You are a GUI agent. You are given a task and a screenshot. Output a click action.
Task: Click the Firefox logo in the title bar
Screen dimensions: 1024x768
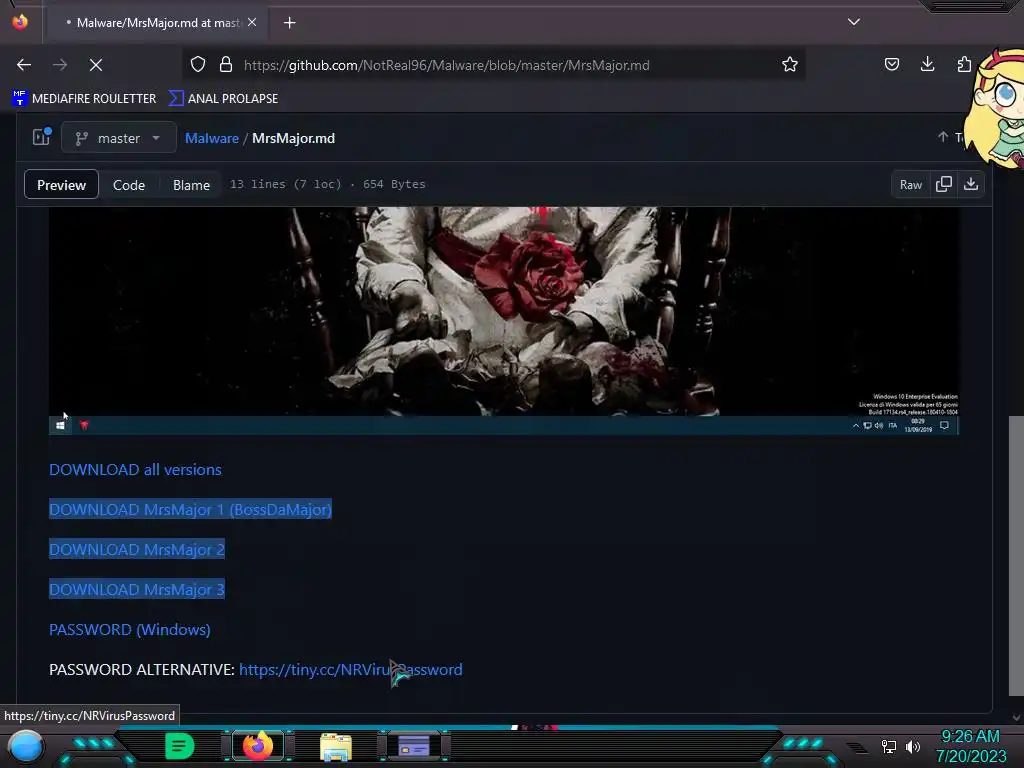coord(20,22)
